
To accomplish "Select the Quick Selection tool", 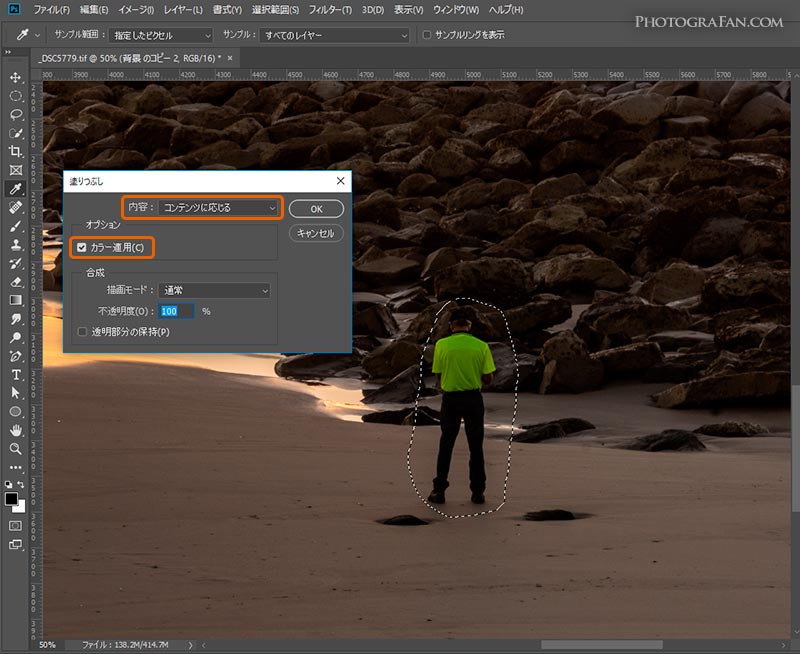I will pos(16,133).
